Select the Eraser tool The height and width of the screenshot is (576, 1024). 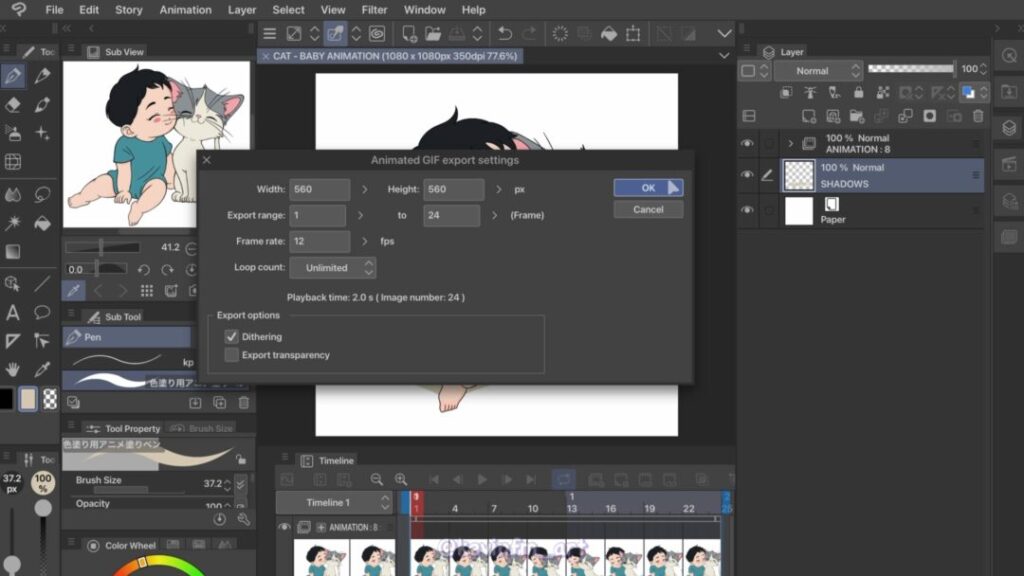tap(13, 104)
